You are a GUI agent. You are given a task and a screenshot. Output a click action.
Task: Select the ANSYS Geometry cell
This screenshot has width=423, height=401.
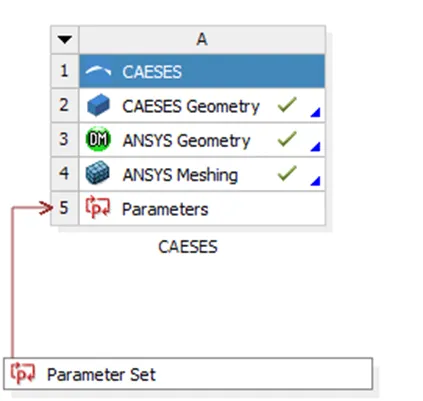202,140
